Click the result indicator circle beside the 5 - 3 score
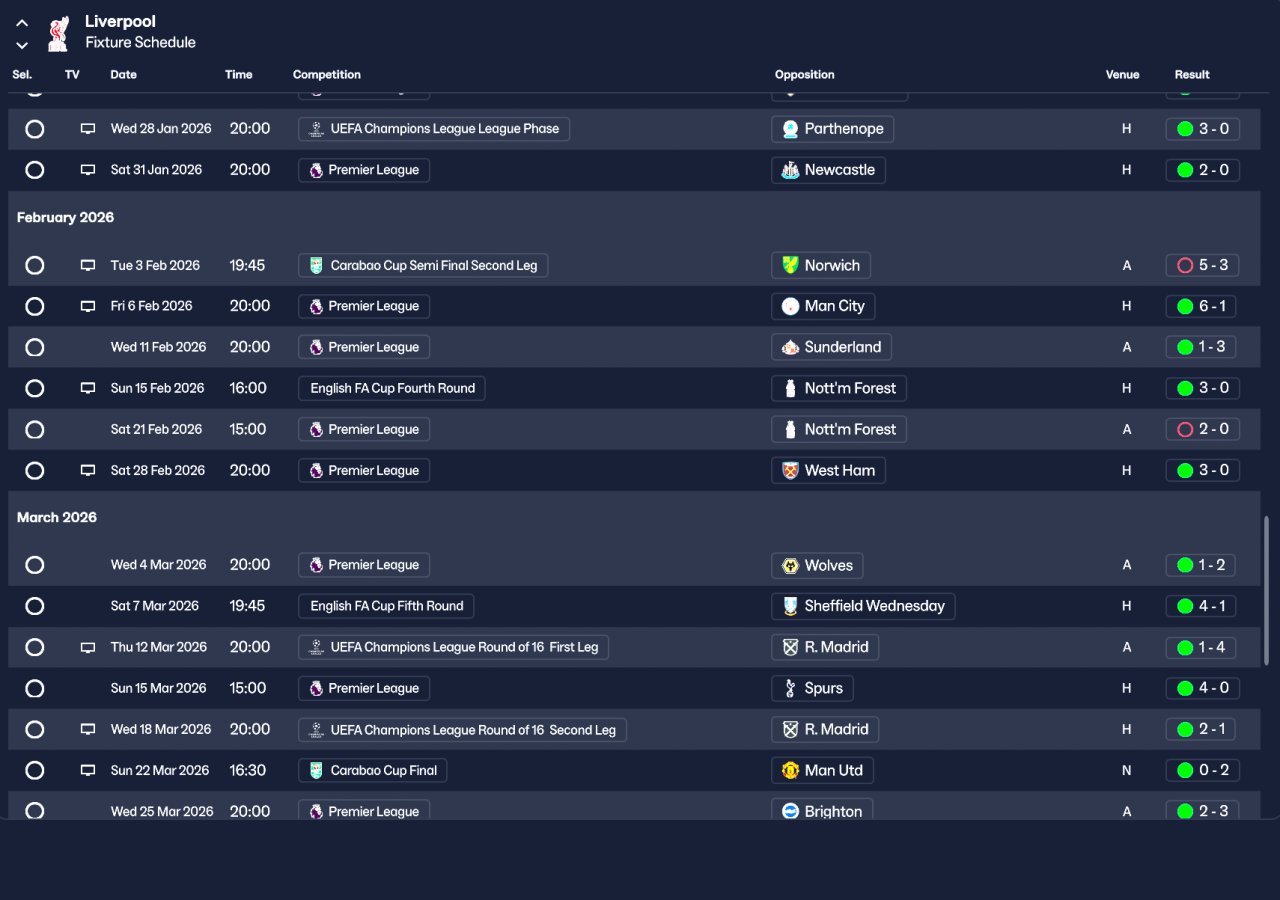The image size is (1280, 900). tap(1185, 265)
